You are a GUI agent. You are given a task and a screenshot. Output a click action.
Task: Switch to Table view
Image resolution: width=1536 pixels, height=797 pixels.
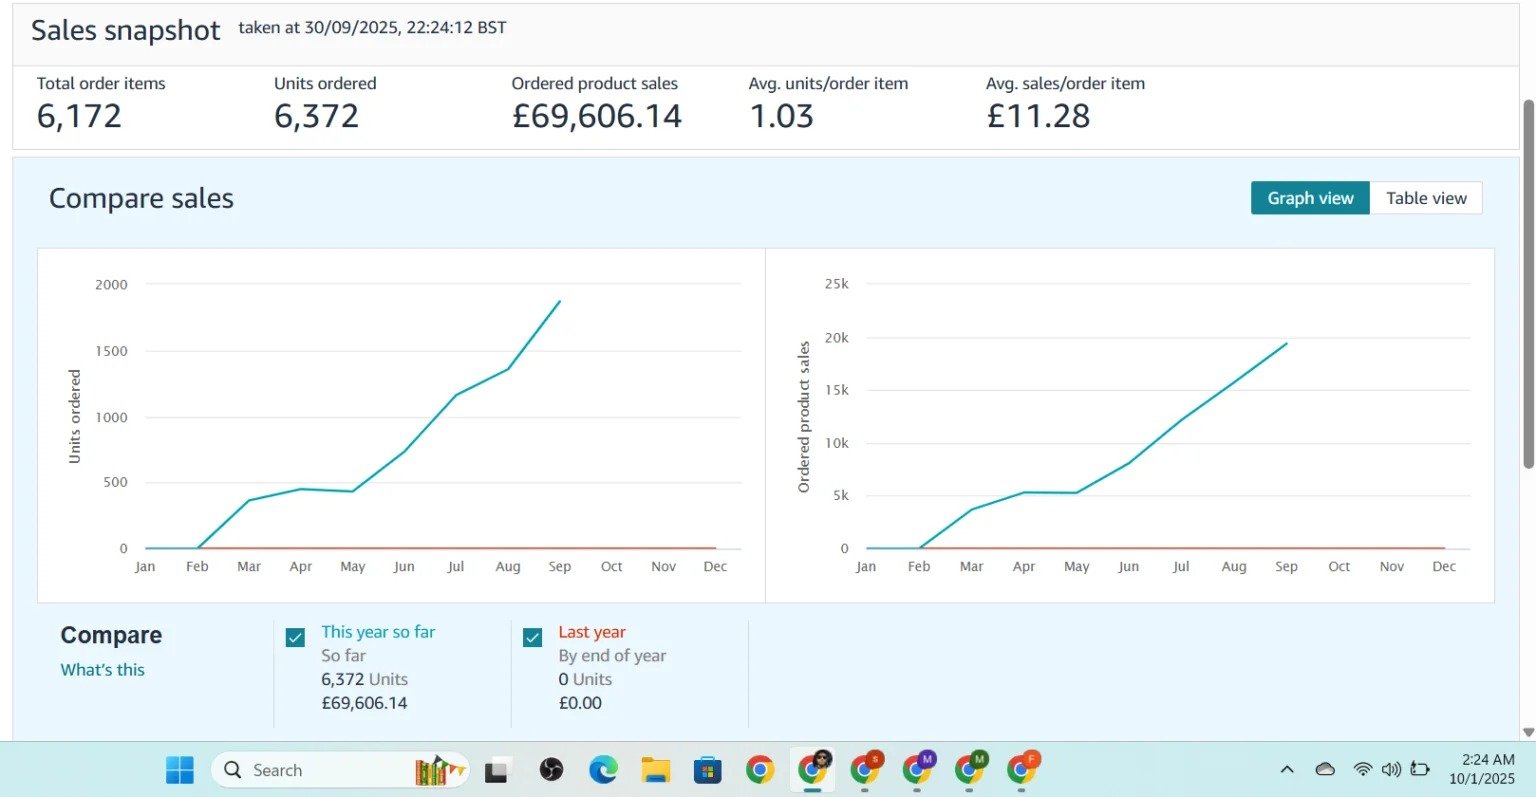(x=1425, y=198)
